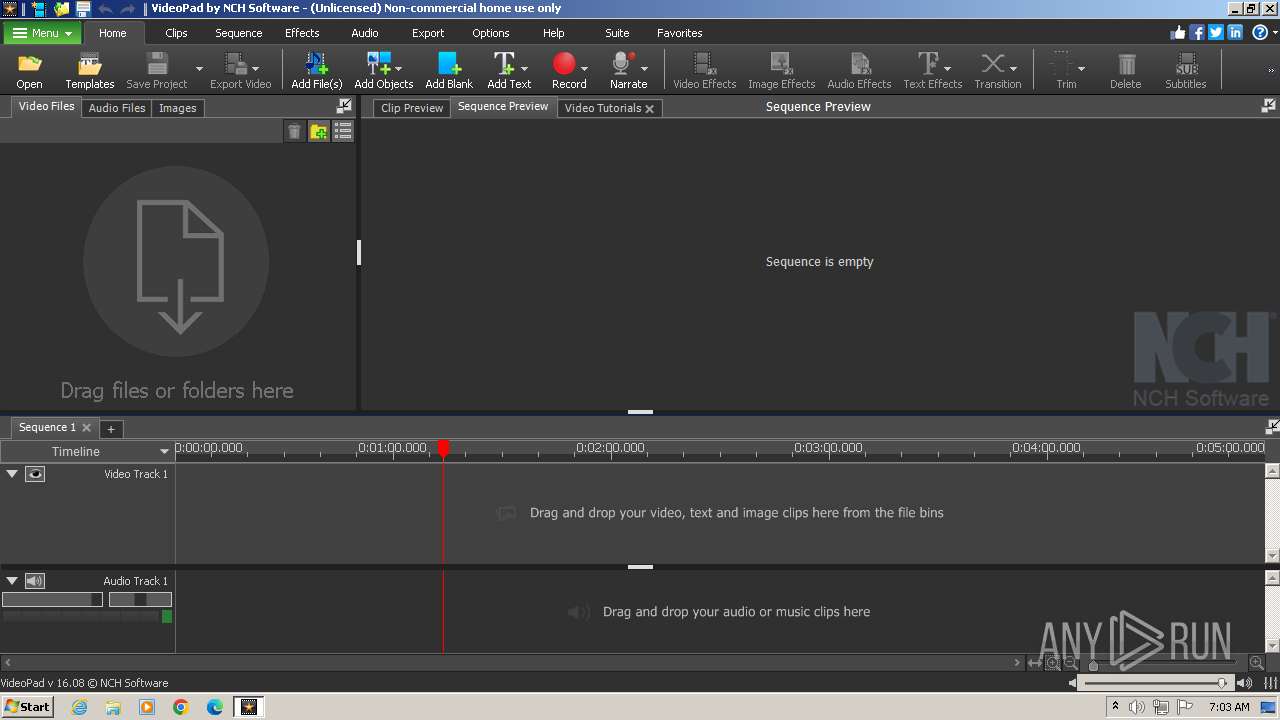Open the Timeline mode dropdown

pos(164,452)
